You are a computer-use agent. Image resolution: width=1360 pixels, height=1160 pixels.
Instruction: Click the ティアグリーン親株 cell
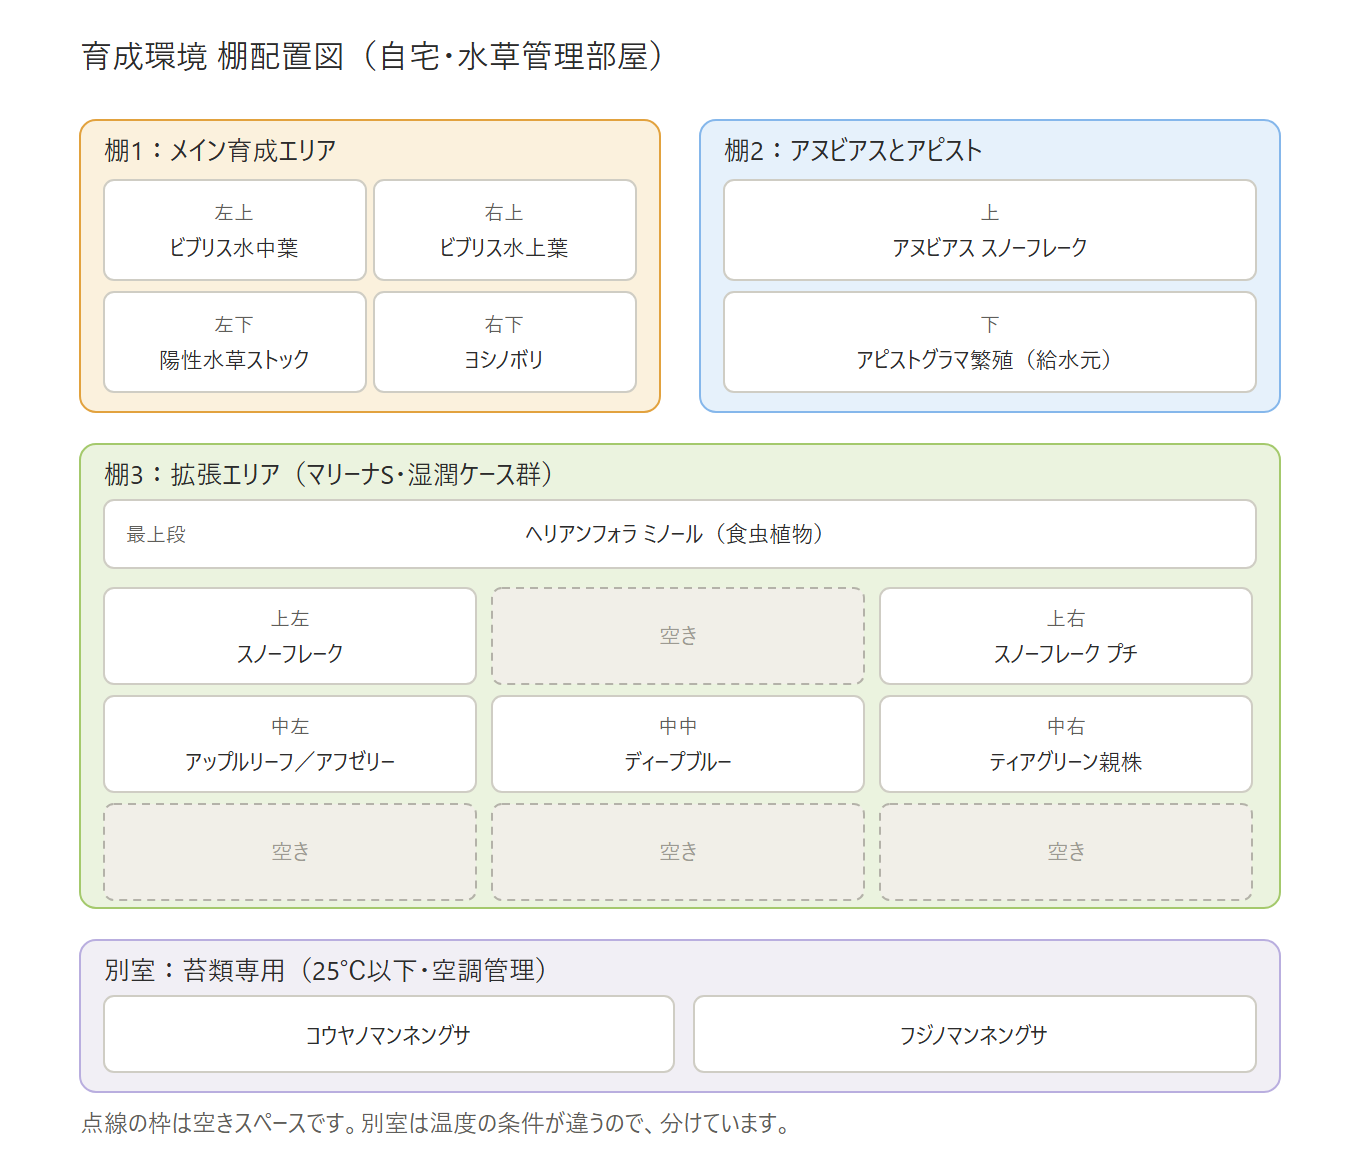coord(1066,744)
